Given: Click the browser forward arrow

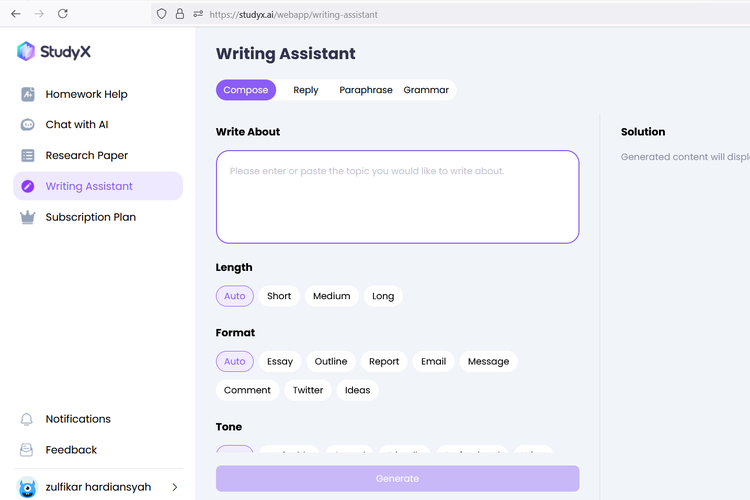Looking at the screenshot, I should [39, 14].
